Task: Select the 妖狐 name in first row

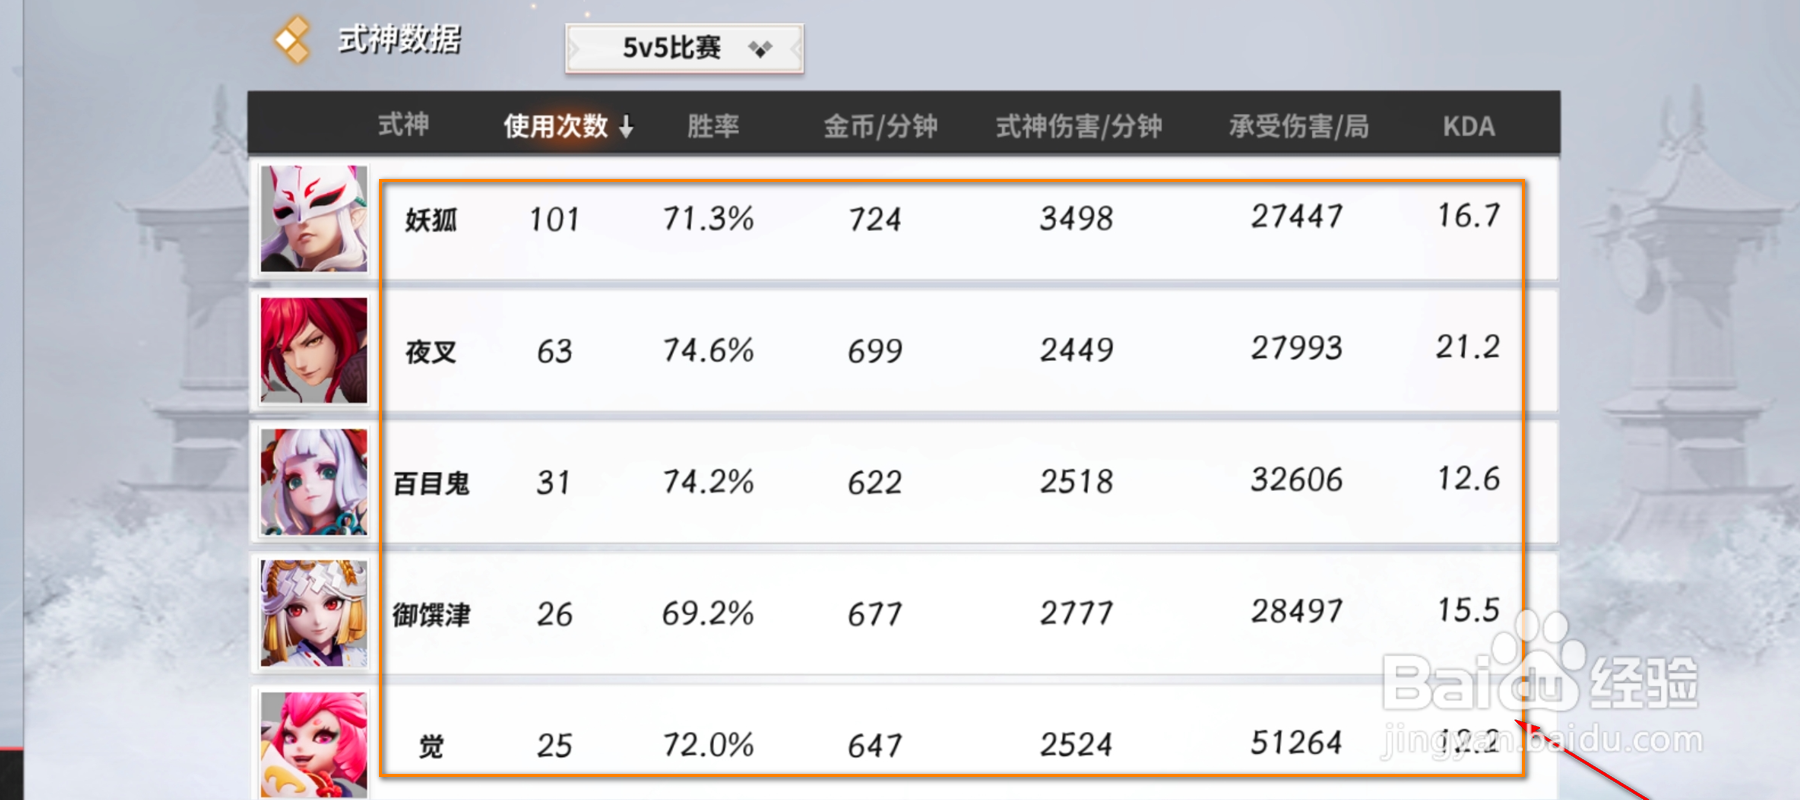Action: tap(431, 220)
